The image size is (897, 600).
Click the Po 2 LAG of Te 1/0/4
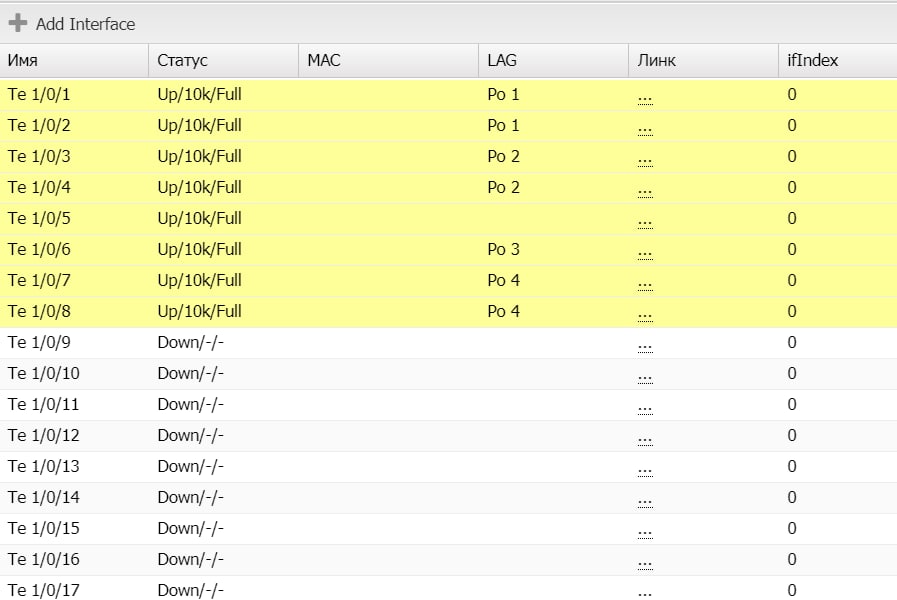(x=503, y=187)
